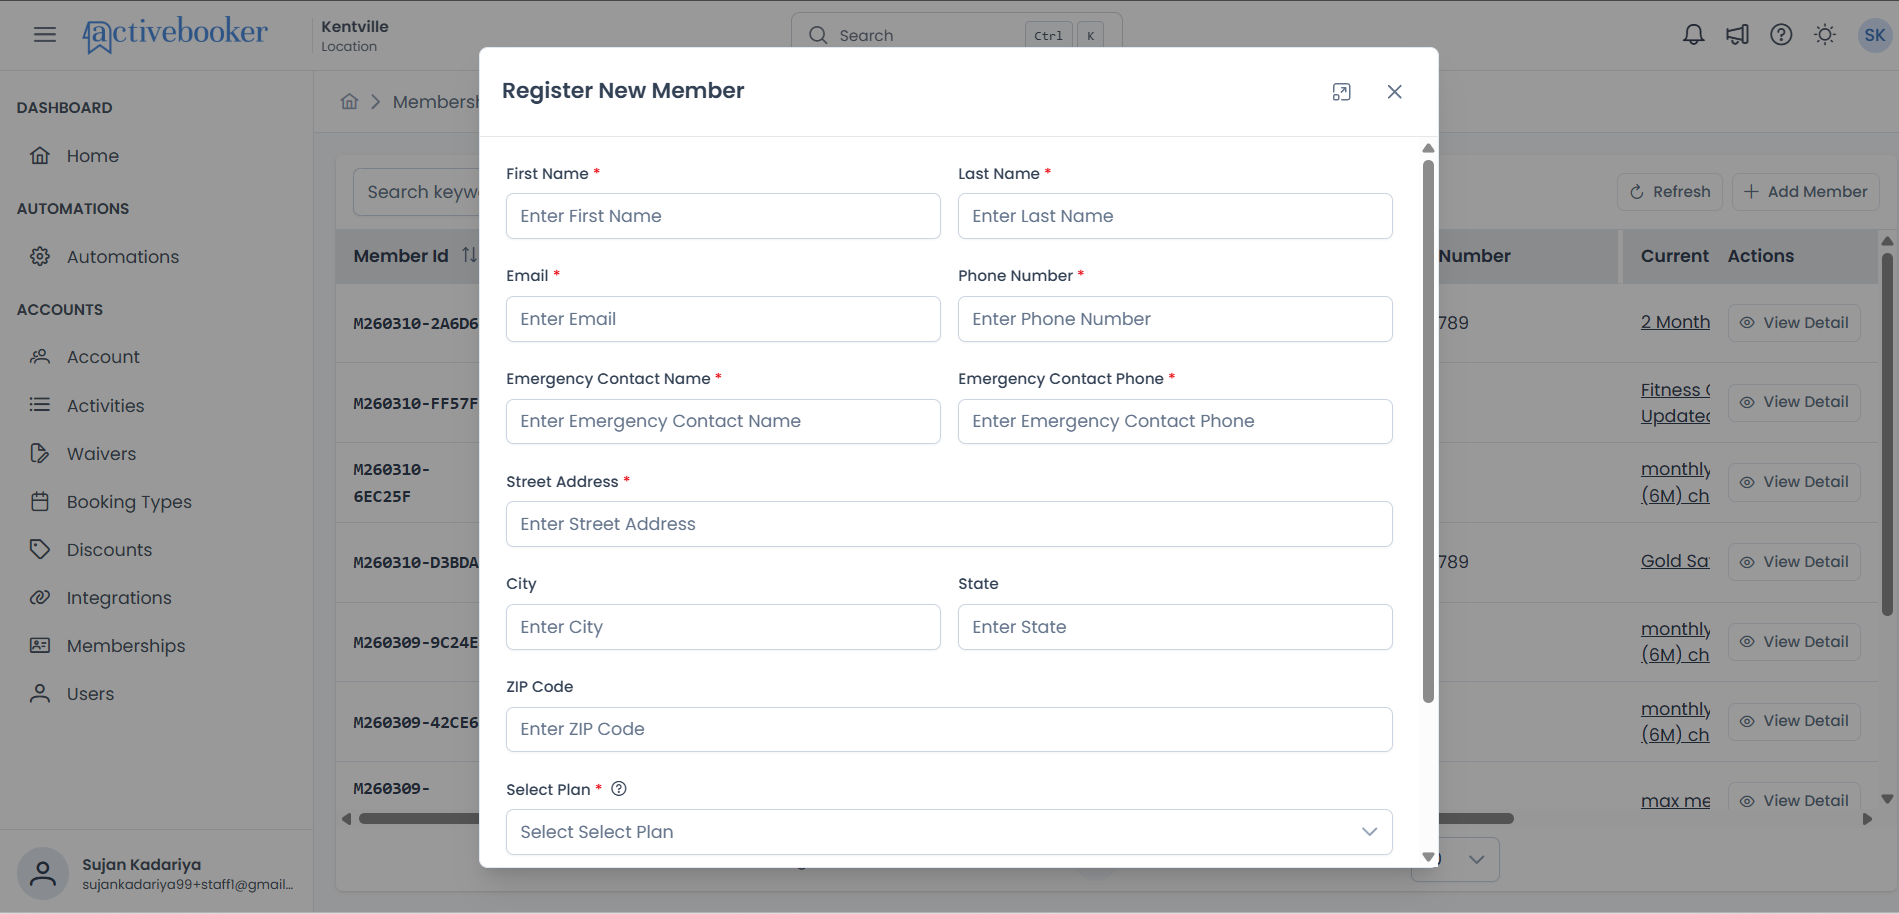Click the First Name input field
This screenshot has width=1899, height=914.
(723, 216)
